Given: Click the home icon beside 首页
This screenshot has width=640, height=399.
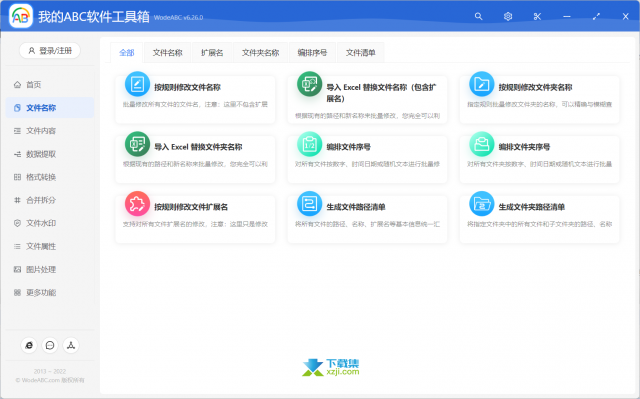Looking at the screenshot, I should pos(17,84).
